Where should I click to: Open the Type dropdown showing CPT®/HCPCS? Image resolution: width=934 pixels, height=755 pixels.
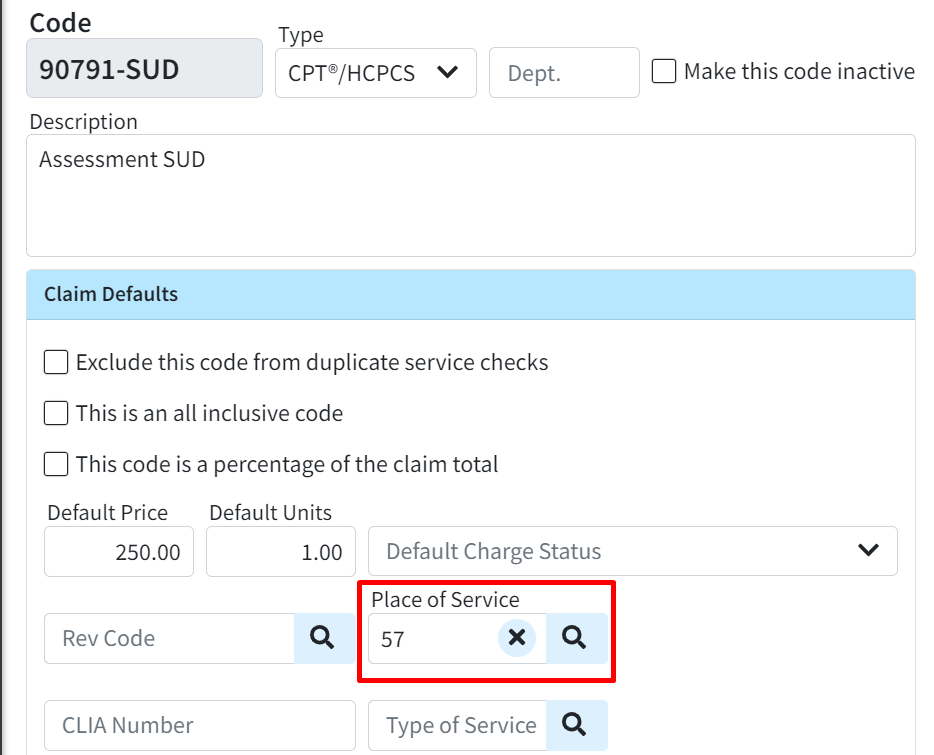pos(375,72)
